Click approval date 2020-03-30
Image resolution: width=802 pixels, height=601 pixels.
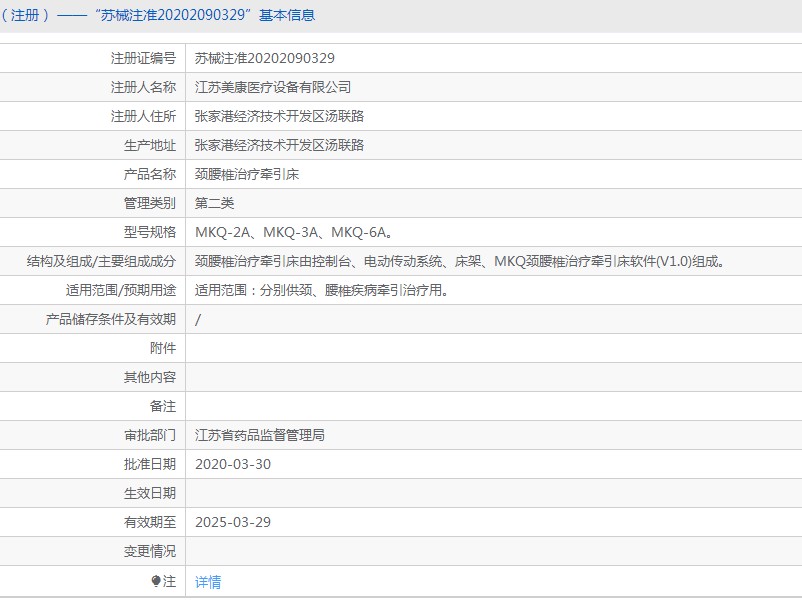click(232, 464)
